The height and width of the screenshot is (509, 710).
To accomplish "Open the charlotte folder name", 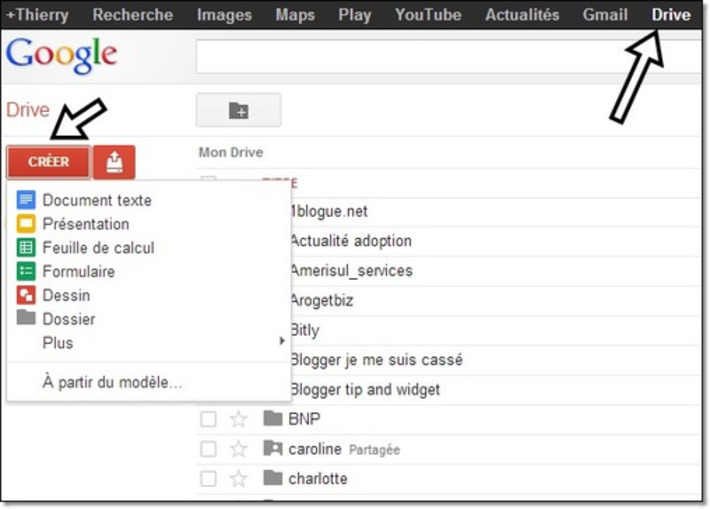I will [318, 479].
